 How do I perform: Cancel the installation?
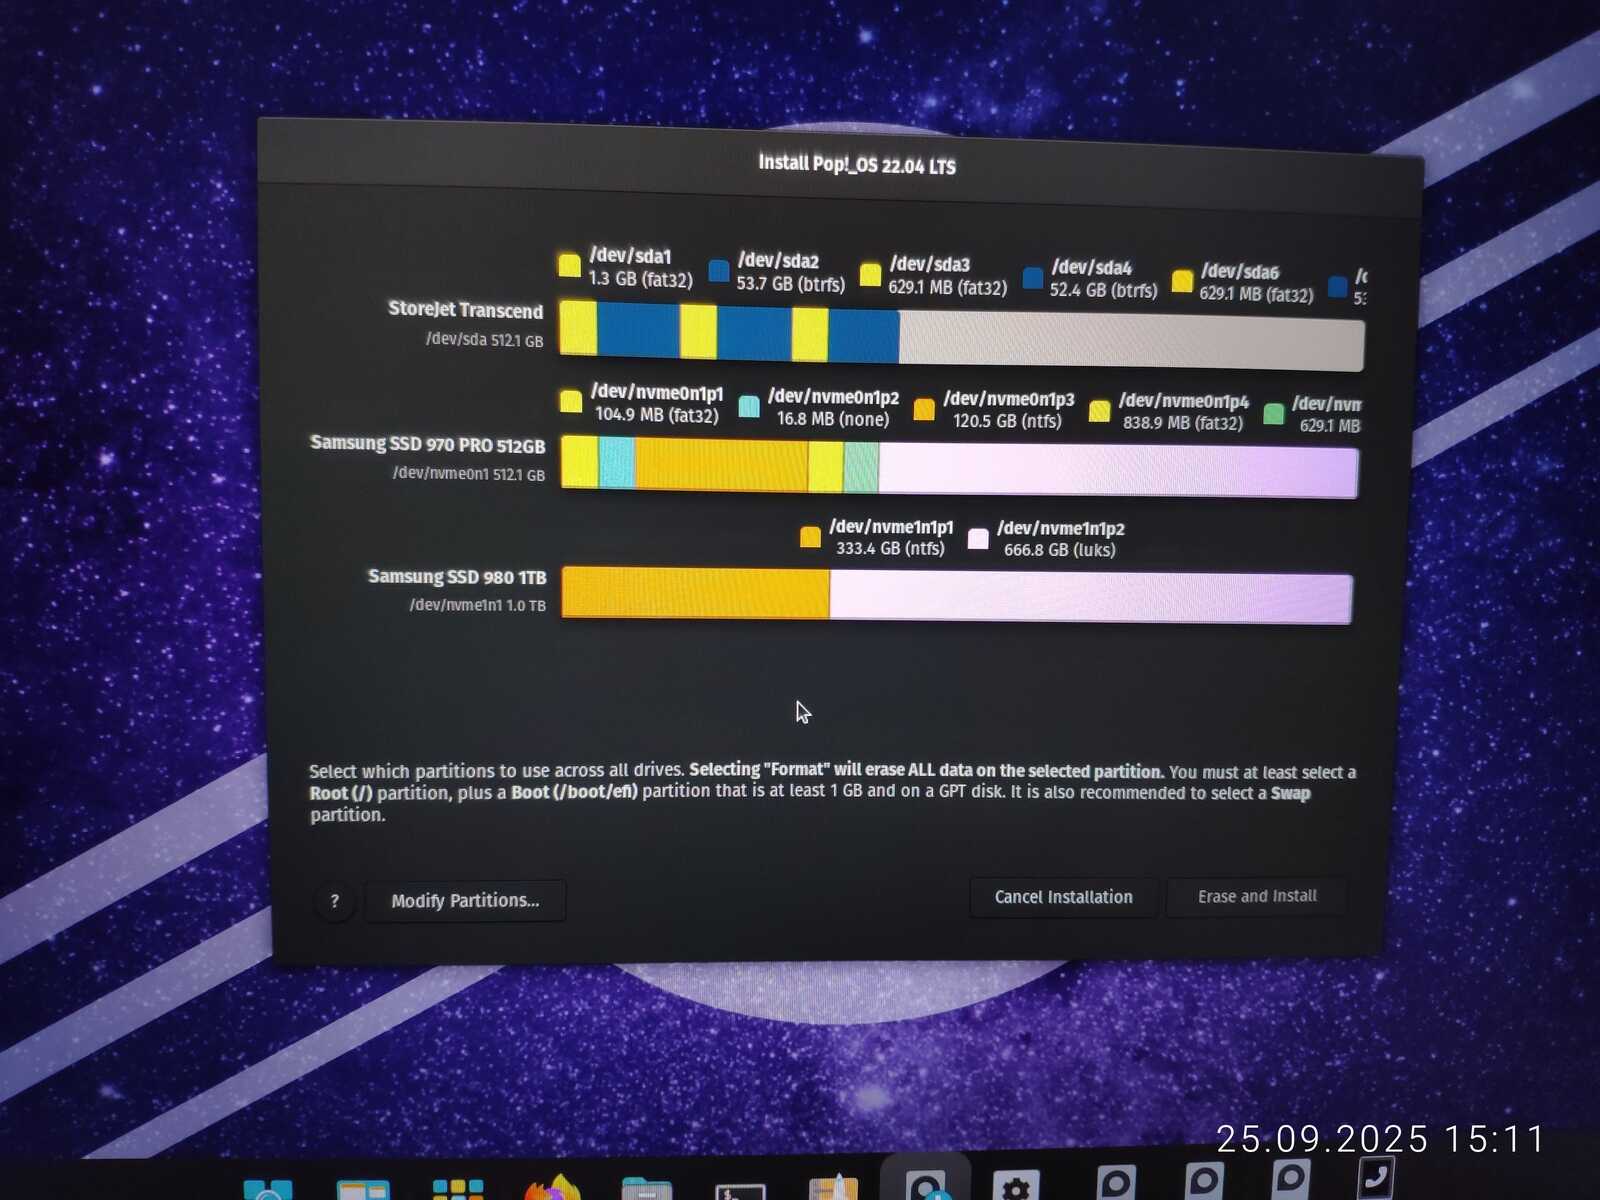(x=1064, y=897)
